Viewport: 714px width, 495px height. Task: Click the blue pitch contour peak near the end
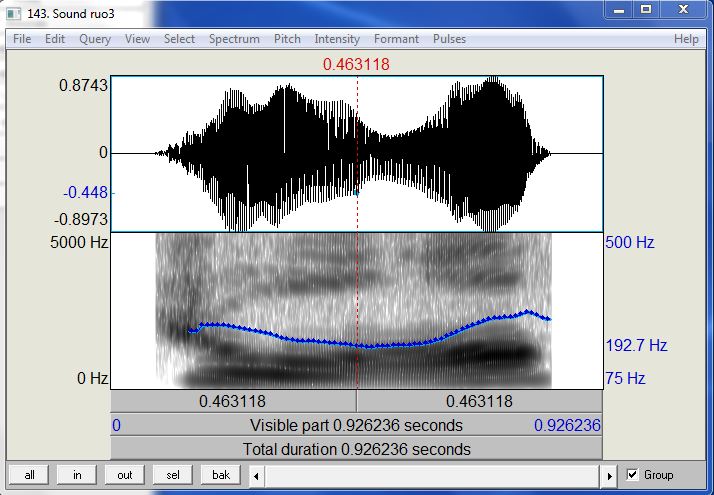point(528,311)
